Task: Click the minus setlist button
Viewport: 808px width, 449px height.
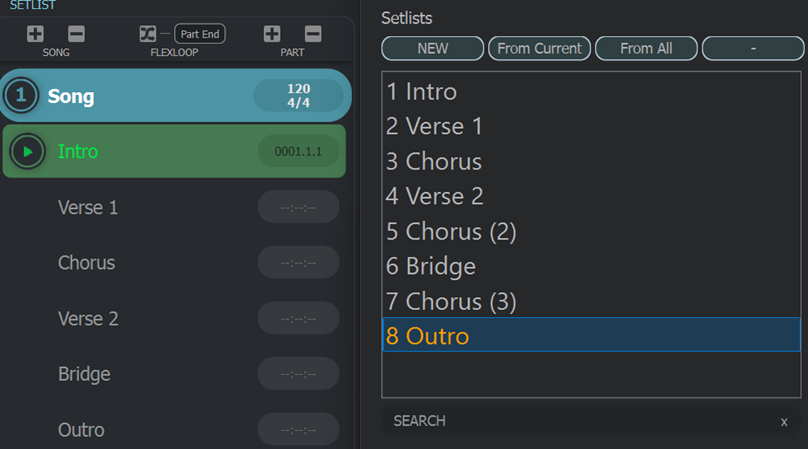Action: click(752, 48)
